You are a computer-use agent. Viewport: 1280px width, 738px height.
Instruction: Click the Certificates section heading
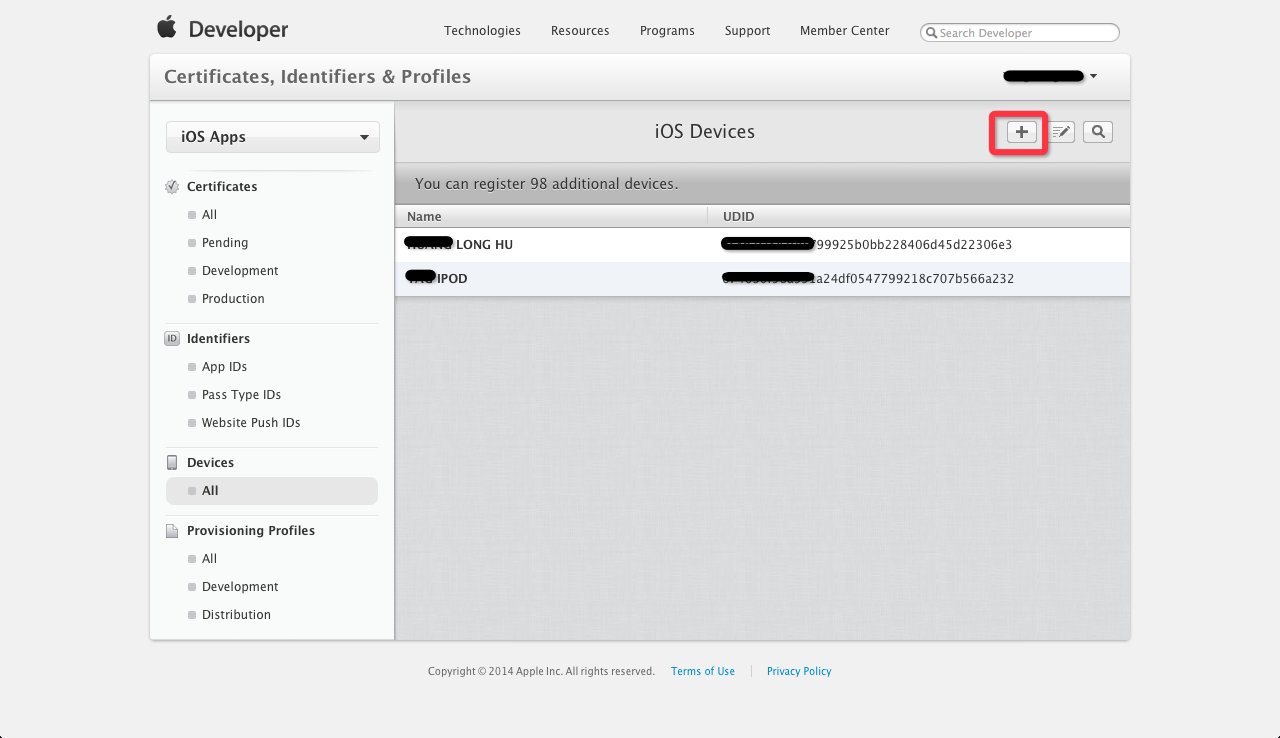tap(222, 187)
